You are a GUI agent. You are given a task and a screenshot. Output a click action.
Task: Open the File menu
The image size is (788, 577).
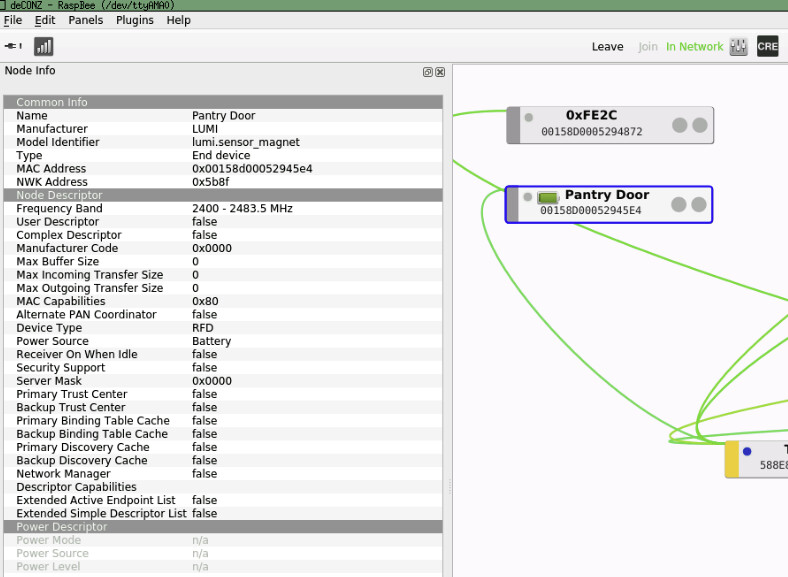coord(13,20)
